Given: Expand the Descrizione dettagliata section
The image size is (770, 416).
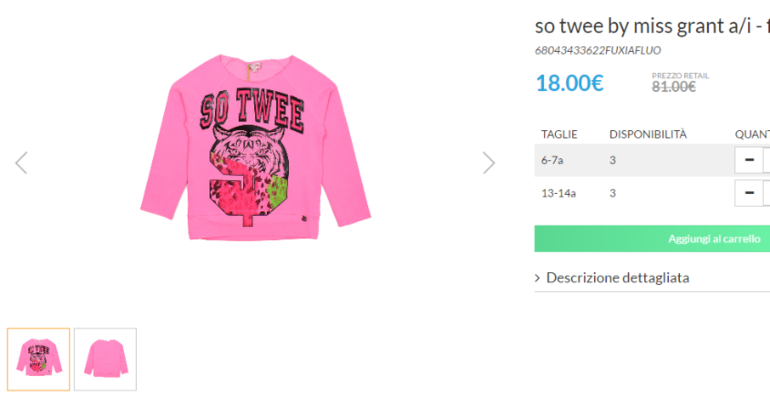Looking at the screenshot, I should click(x=617, y=278).
